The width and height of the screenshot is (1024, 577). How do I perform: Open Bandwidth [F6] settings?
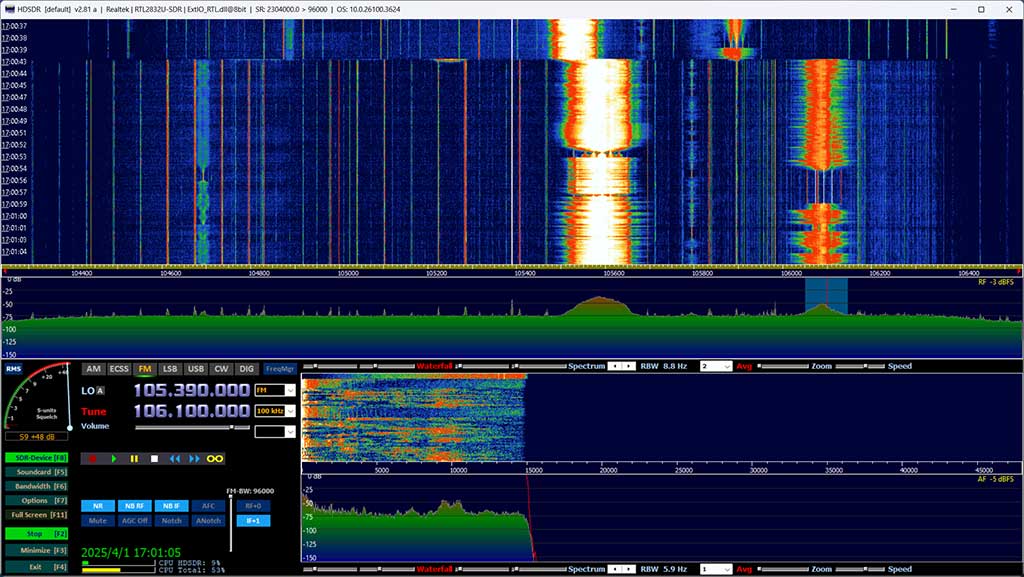pos(37,486)
